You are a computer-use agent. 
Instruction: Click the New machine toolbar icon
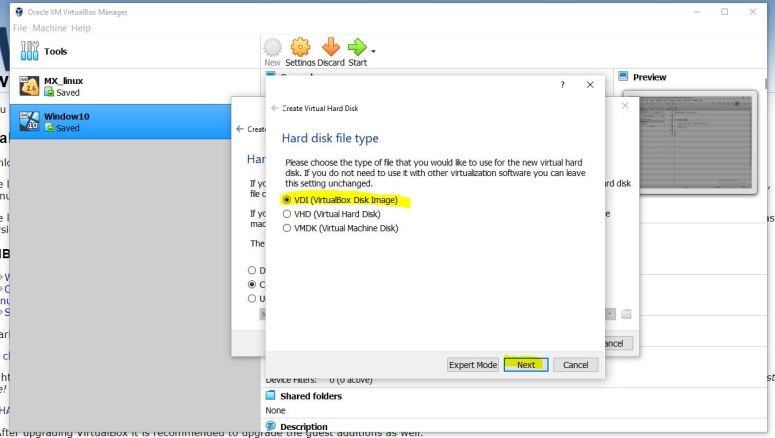[273, 49]
